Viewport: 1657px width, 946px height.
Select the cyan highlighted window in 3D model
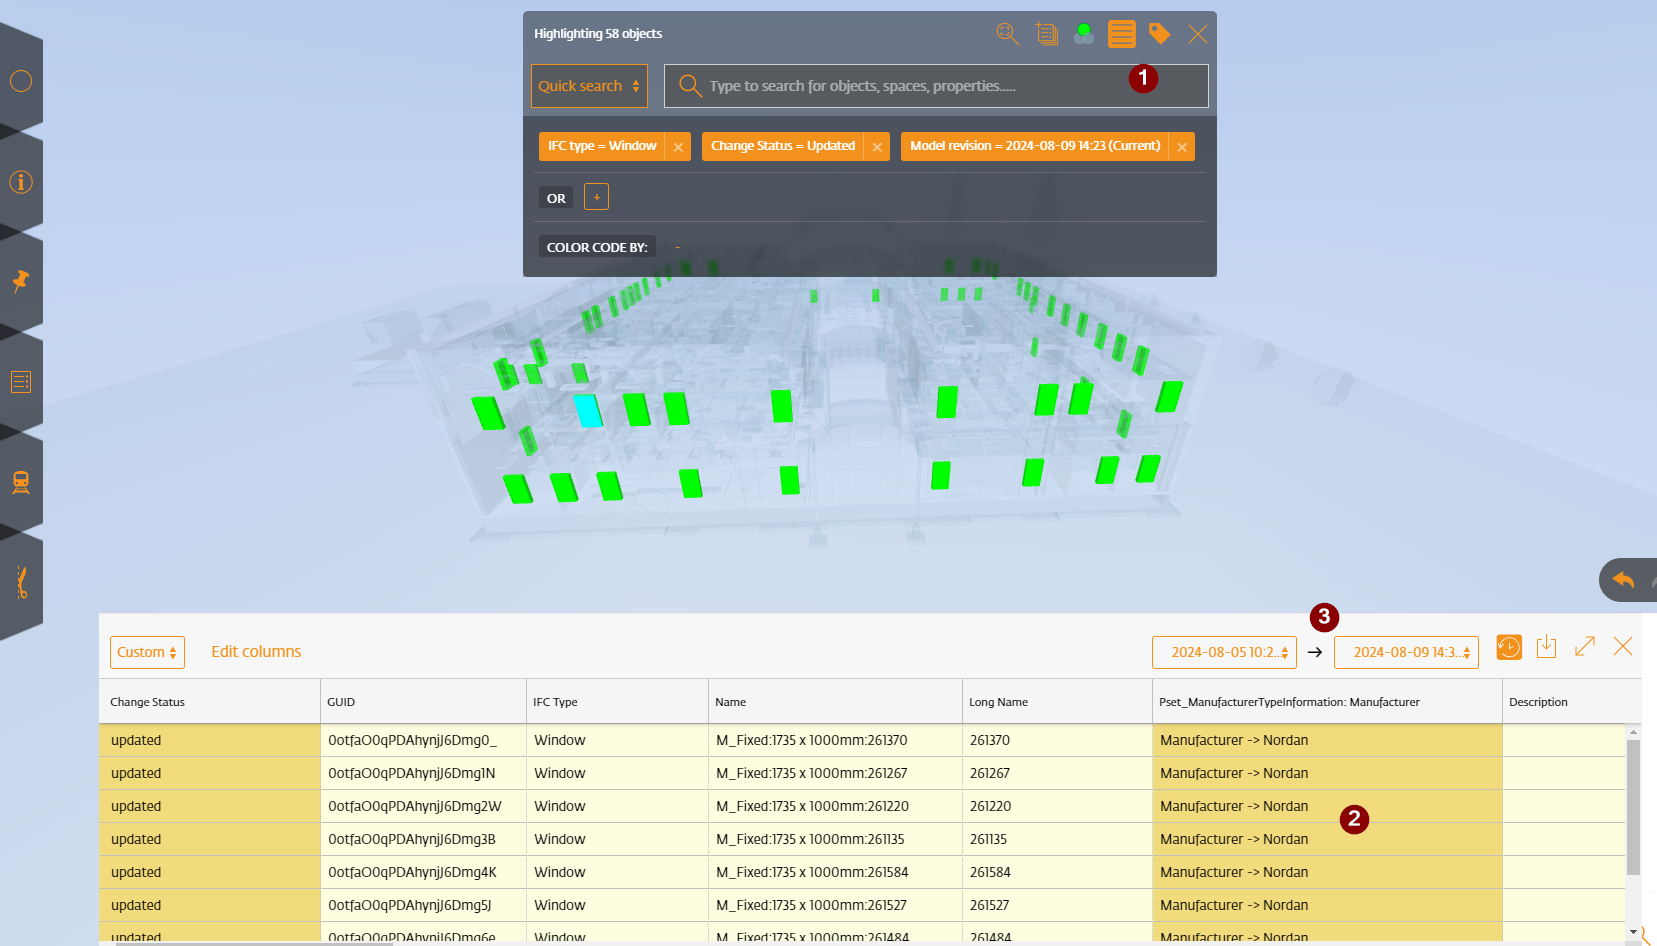[x=588, y=410]
